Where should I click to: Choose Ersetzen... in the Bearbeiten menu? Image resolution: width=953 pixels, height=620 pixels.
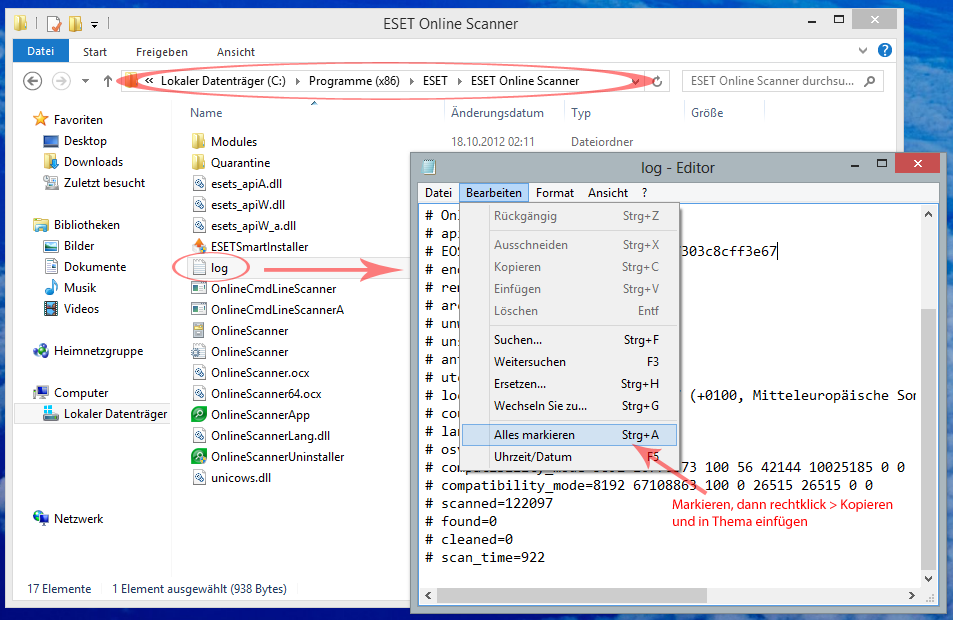click(x=569, y=384)
